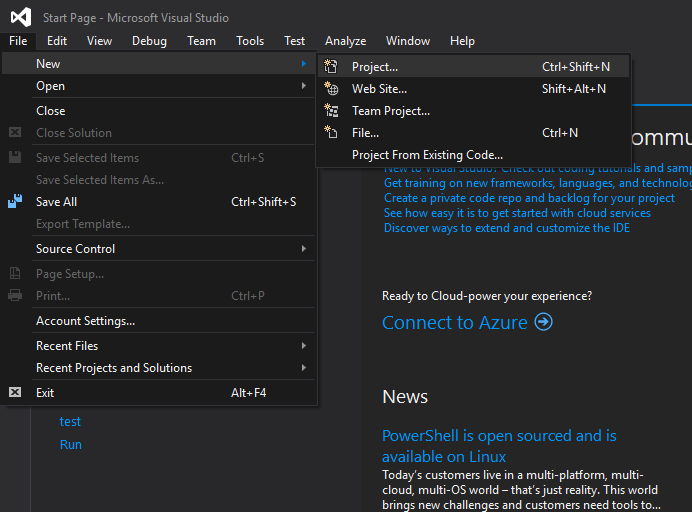Select the New entry in File menu
The width and height of the screenshot is (692, 512).
pyautogui.click(x=159, y=64)
